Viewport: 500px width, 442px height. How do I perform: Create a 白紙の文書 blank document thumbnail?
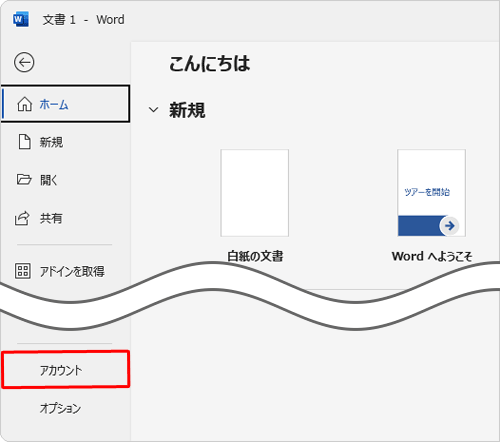[x=255, y=193]
